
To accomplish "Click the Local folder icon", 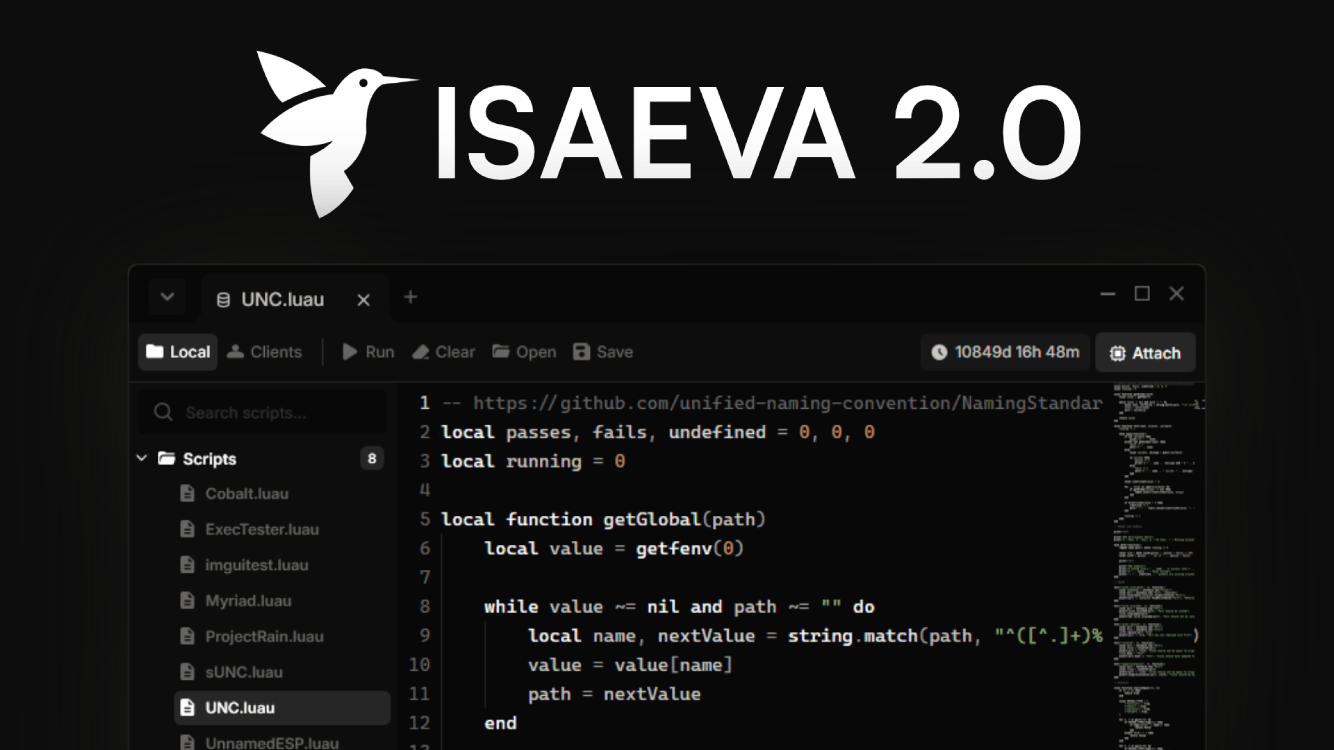I will pyautogui.click(x=154, y=352).
